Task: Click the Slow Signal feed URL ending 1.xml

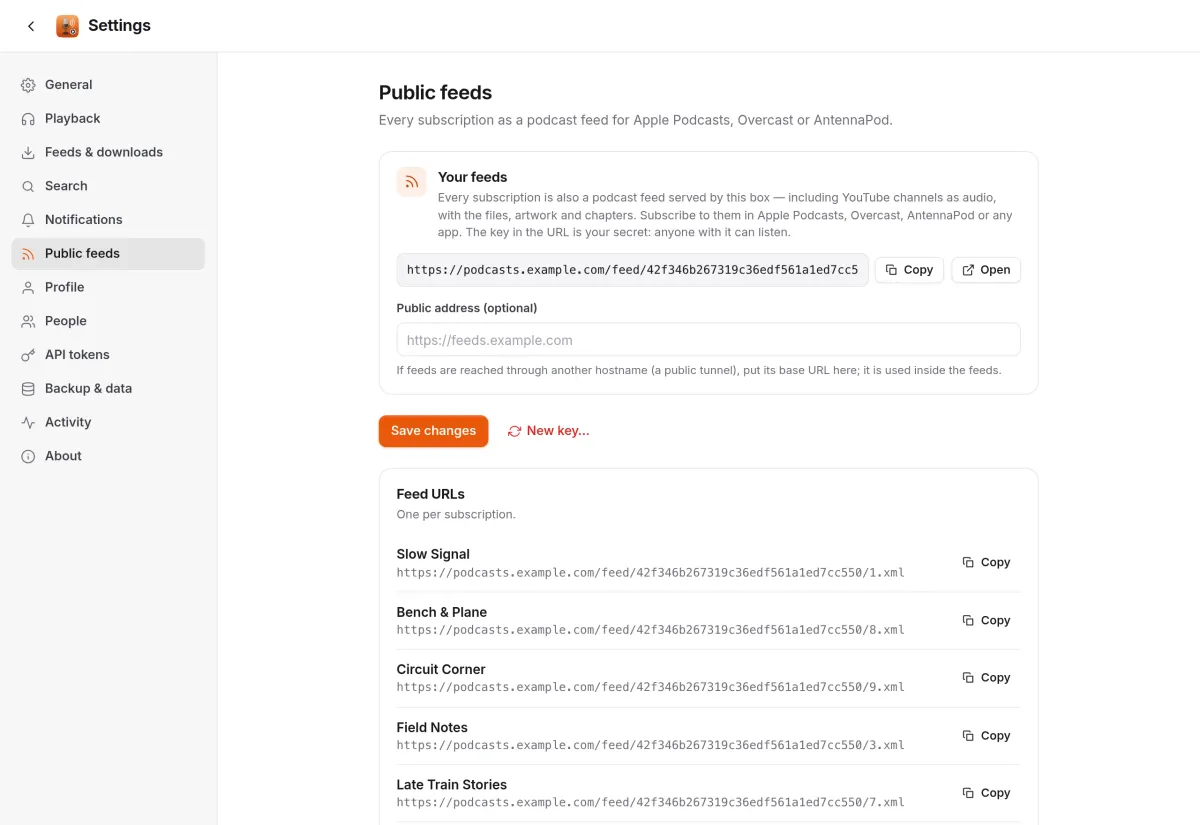Action: (651, 573)
